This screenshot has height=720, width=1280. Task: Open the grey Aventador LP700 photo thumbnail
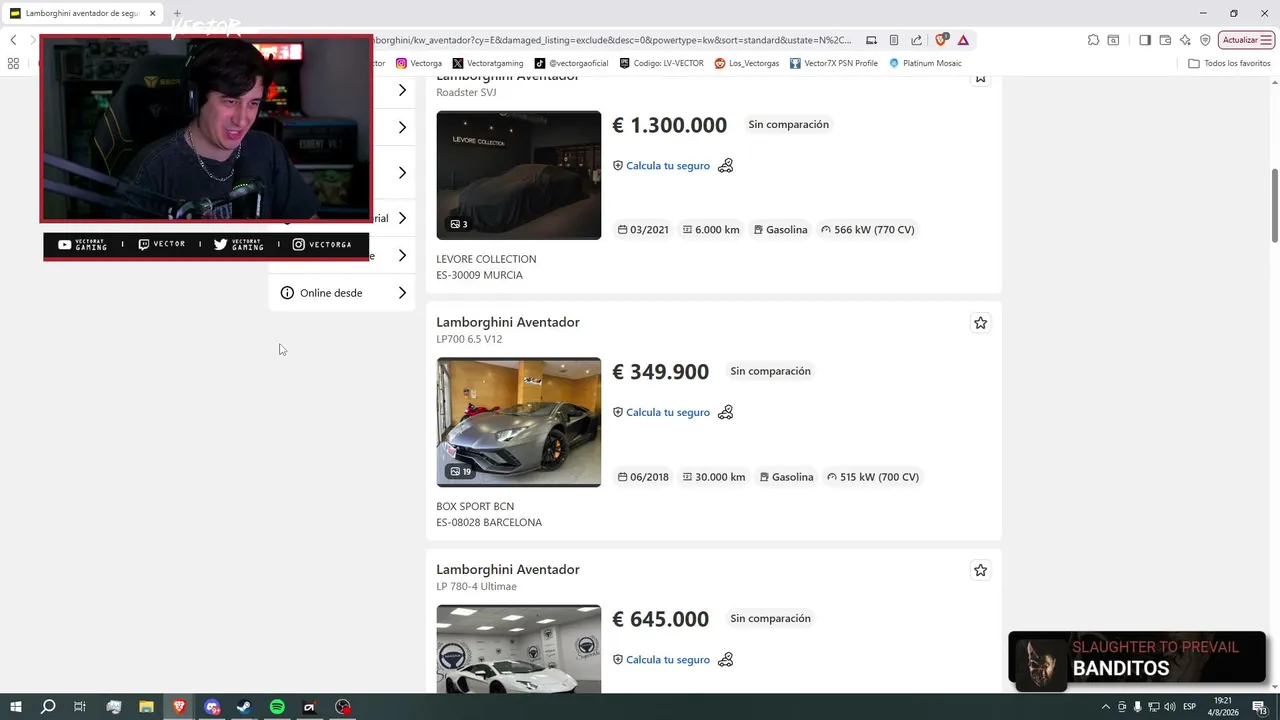(x=519, y=422)
